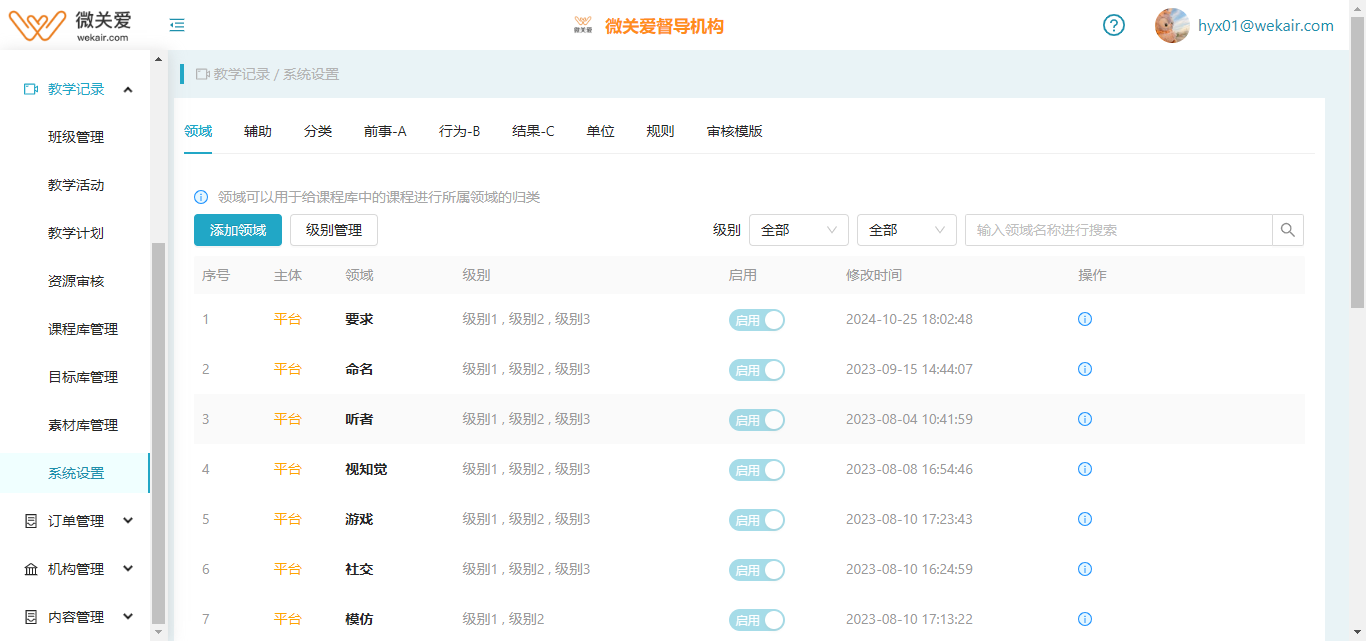1366x641 pixels.
Task: Switch to the 结果-C tab
Action: click(x=533, y=131)
